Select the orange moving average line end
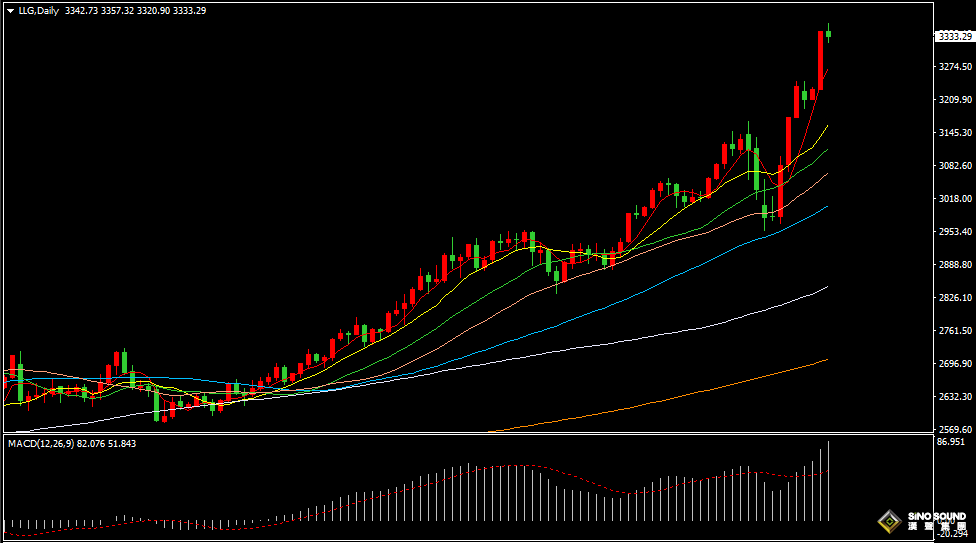Viewport: 976px width, 543px height. [x=825, y=360]
